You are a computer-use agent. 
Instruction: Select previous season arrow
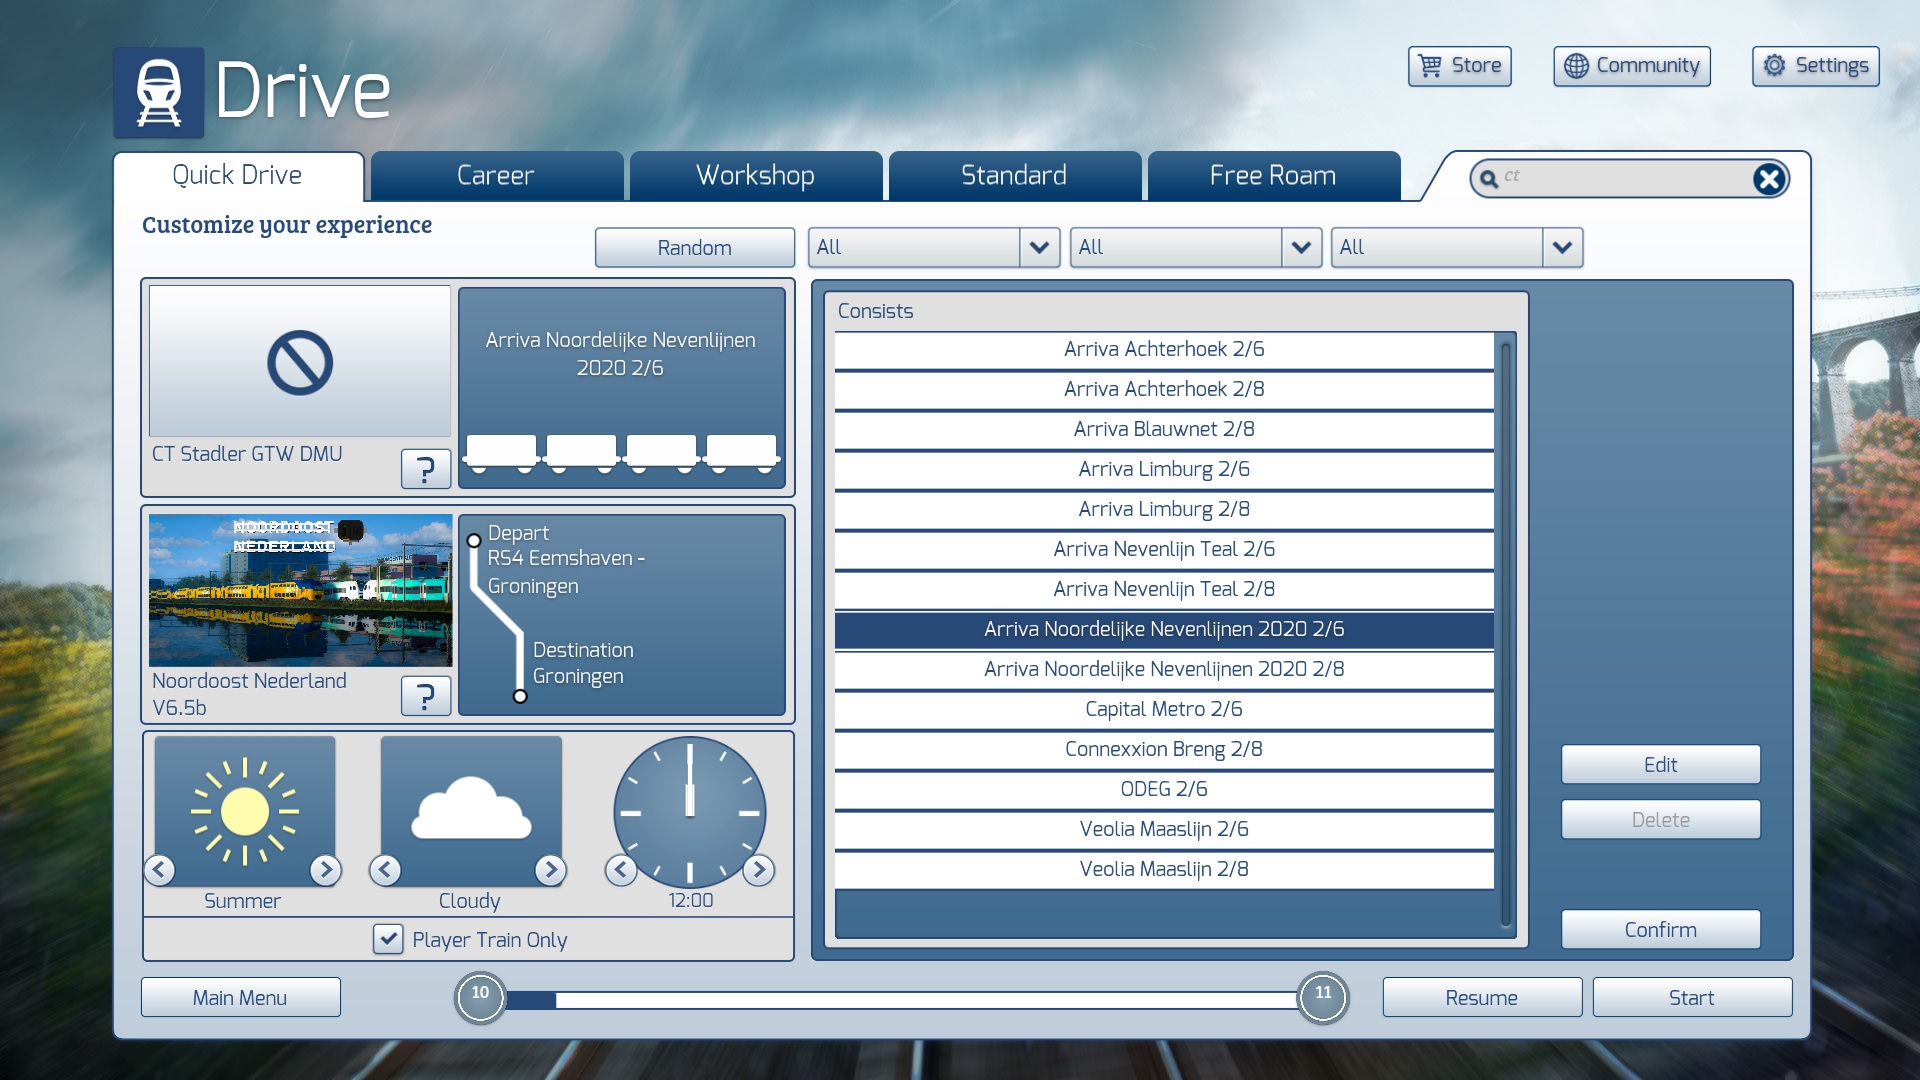pos(160,870)
